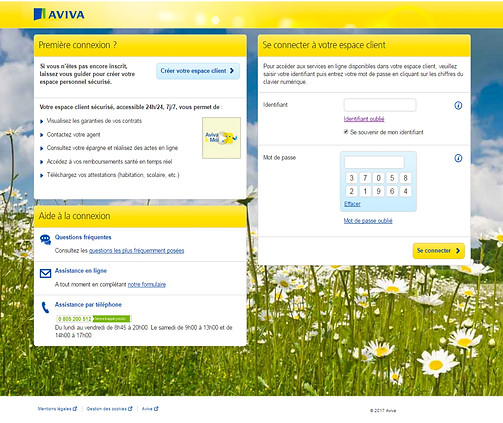The height and width of the screenshot is (423, 503).
Task: Click the Questions fréquentes chat bubble icon
Action: pyautogui.click(x=45, y=239)
